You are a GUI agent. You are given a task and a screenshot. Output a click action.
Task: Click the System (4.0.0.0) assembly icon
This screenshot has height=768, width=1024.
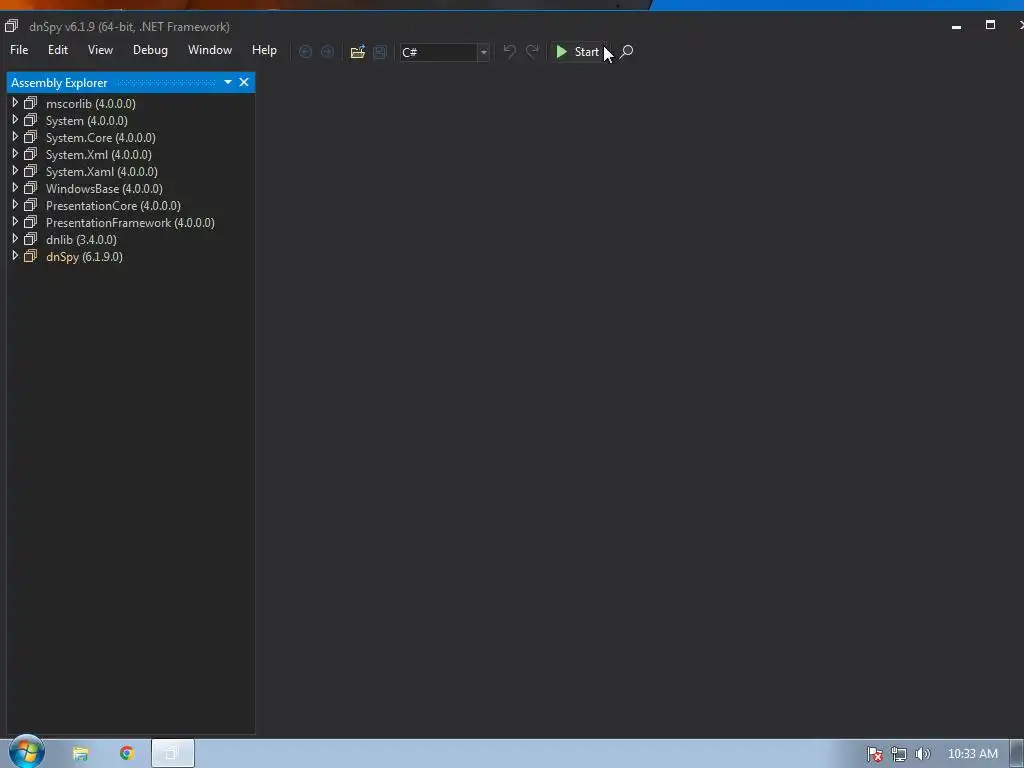31,120
